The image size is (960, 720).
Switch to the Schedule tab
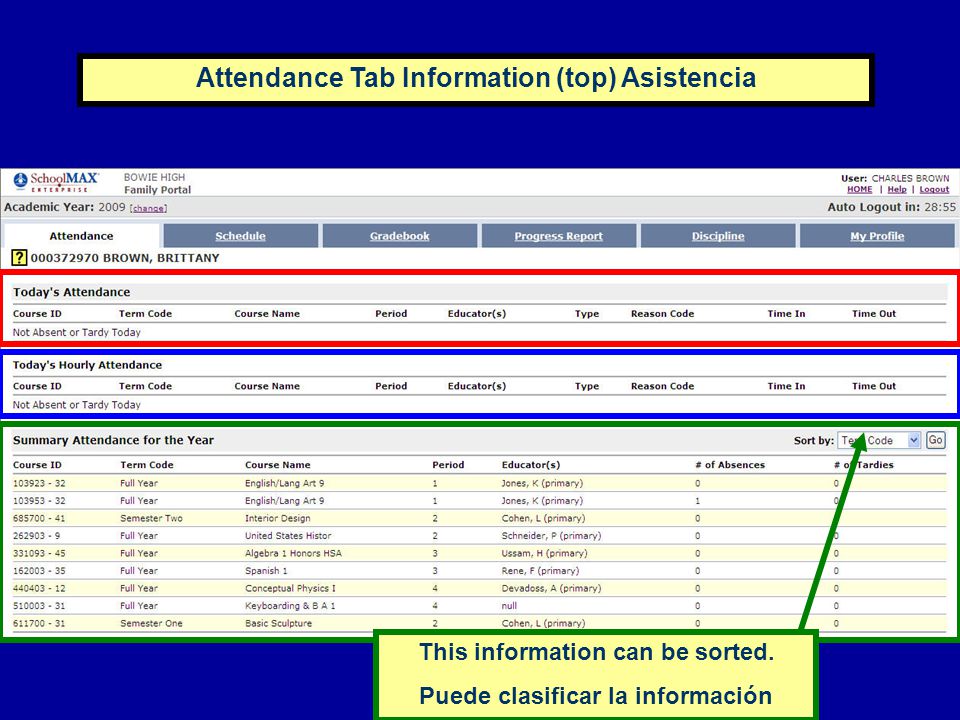point(240,236)
